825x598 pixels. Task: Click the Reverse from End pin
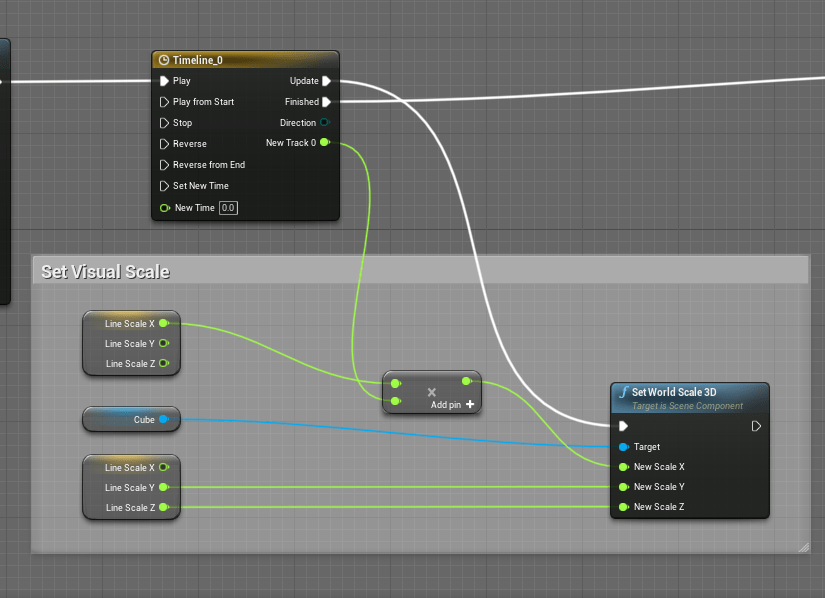[165, 165]
